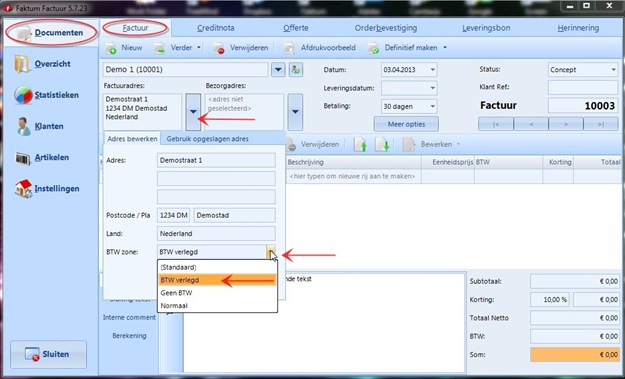Open Artikelen via the barcode icon
The height and width of the screenshot is (379, 625).
23,157
